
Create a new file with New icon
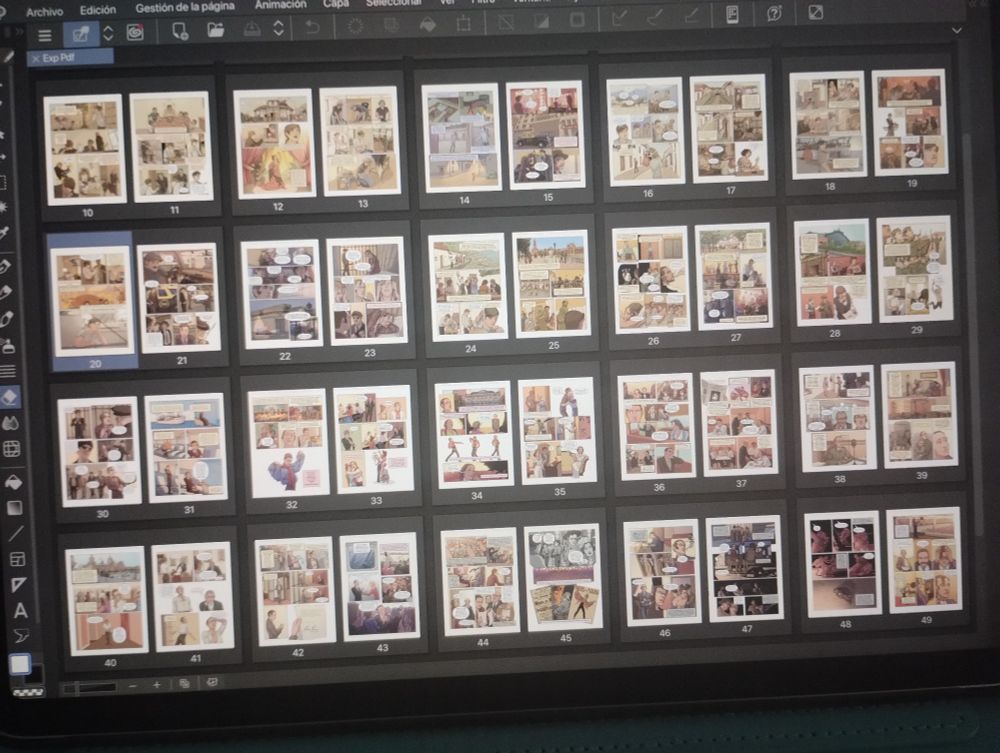180,31
